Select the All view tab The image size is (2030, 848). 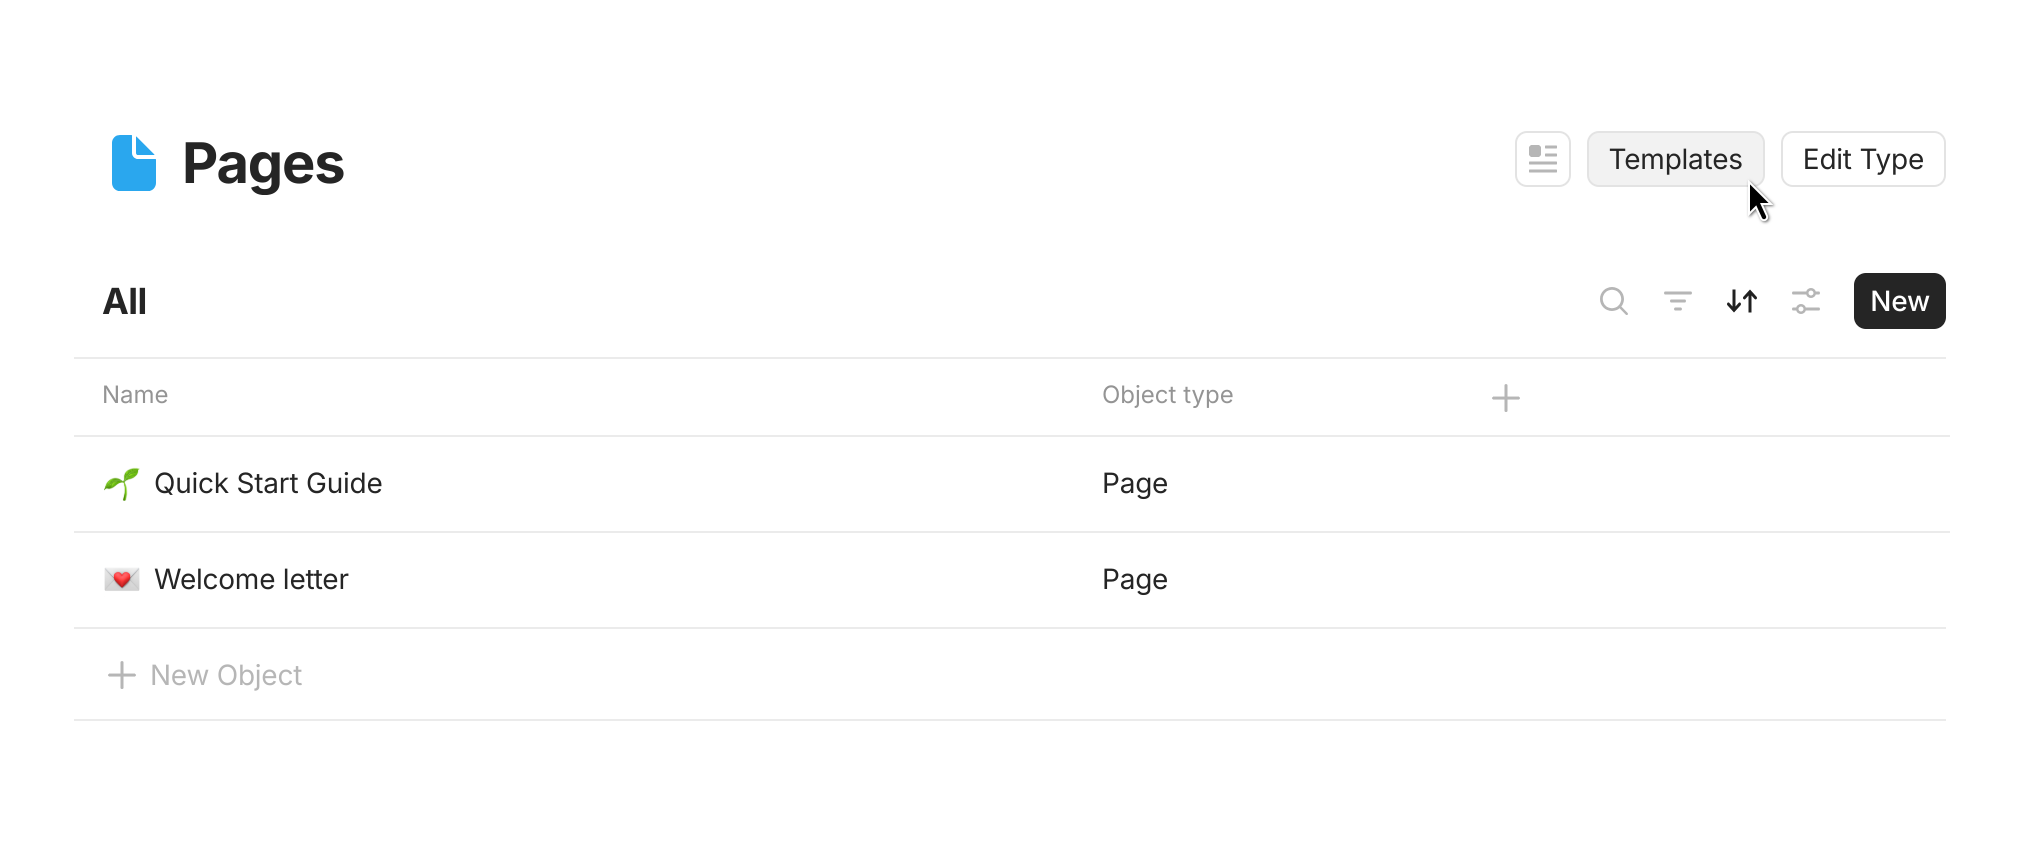tap(125, 301)
